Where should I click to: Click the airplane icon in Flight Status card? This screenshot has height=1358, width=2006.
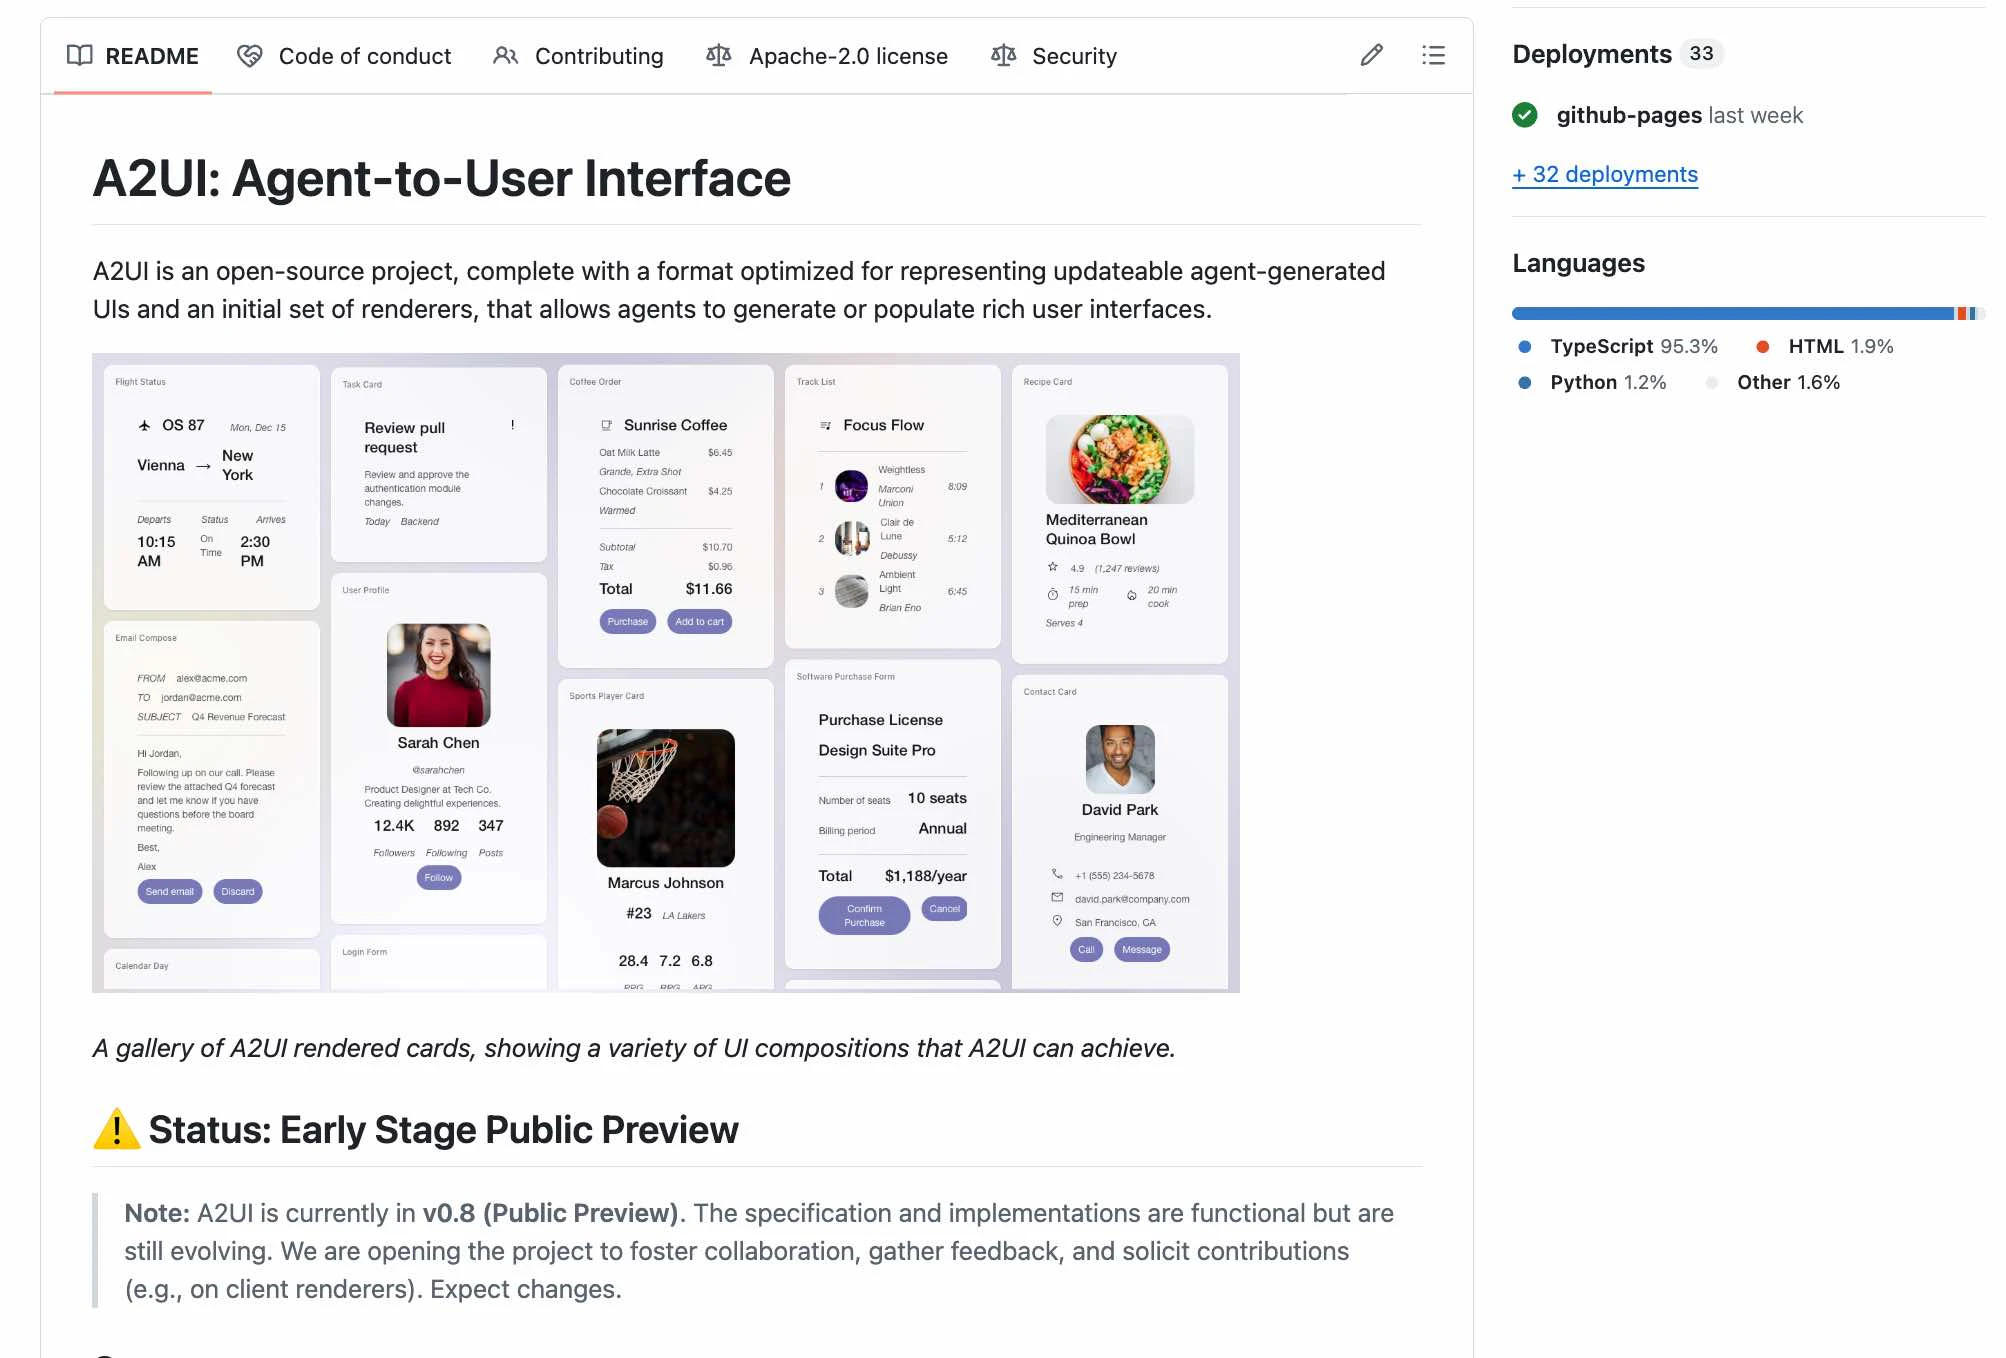pos(145,425)
